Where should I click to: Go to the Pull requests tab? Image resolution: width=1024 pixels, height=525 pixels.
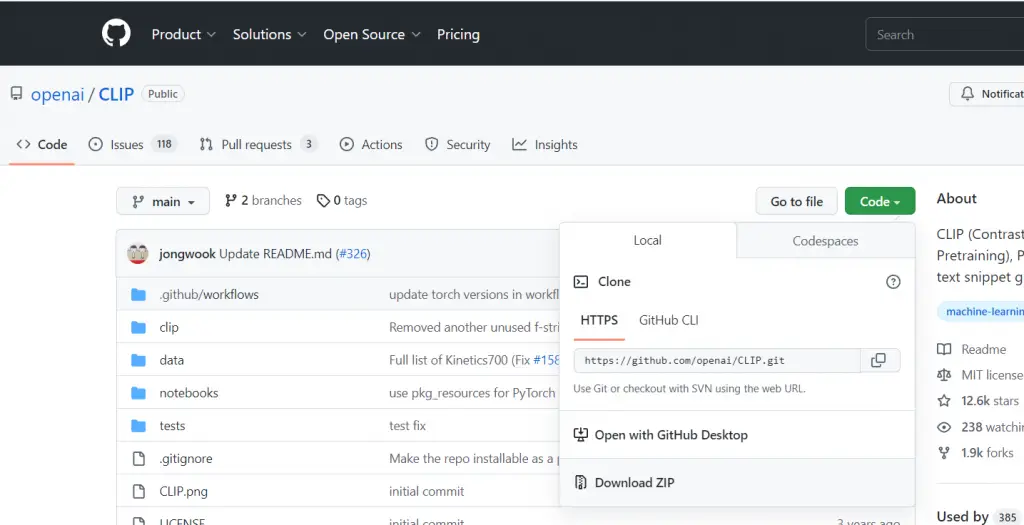(x=256, y=145)
